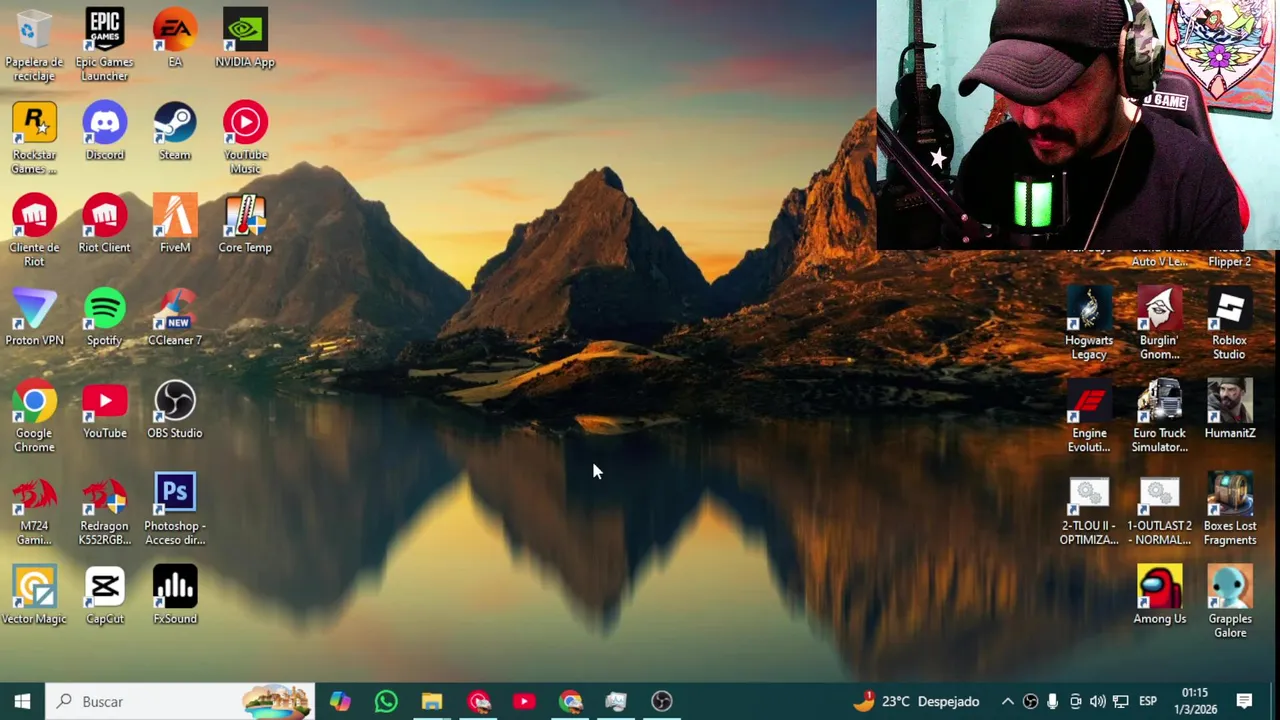Open File Explorer from the taskbar
Viewport: 1280px width, 720px height.
coord(432,701)
